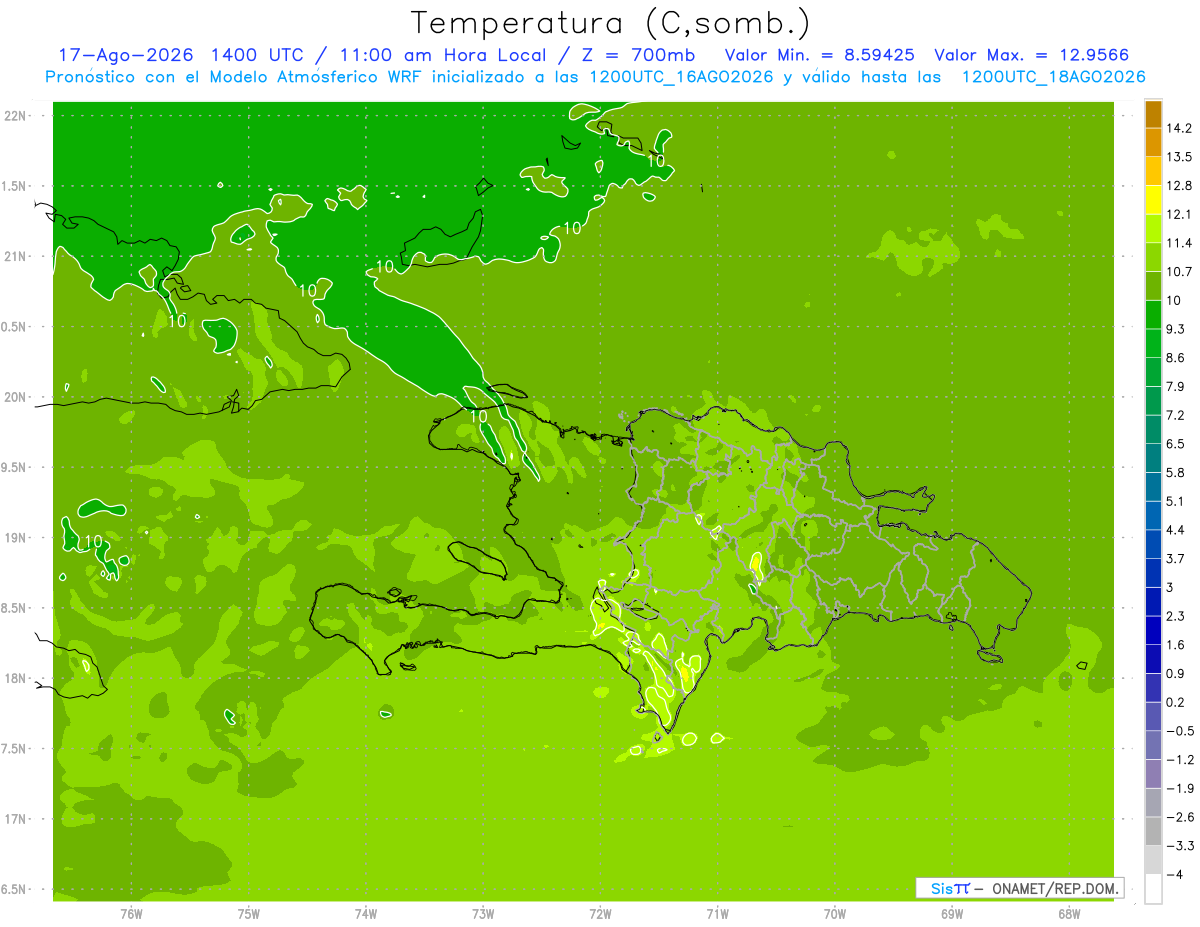The image size is (1200, 927).
Task: Click the '71W' longitude axis label
Action: [x=717, y=914]
